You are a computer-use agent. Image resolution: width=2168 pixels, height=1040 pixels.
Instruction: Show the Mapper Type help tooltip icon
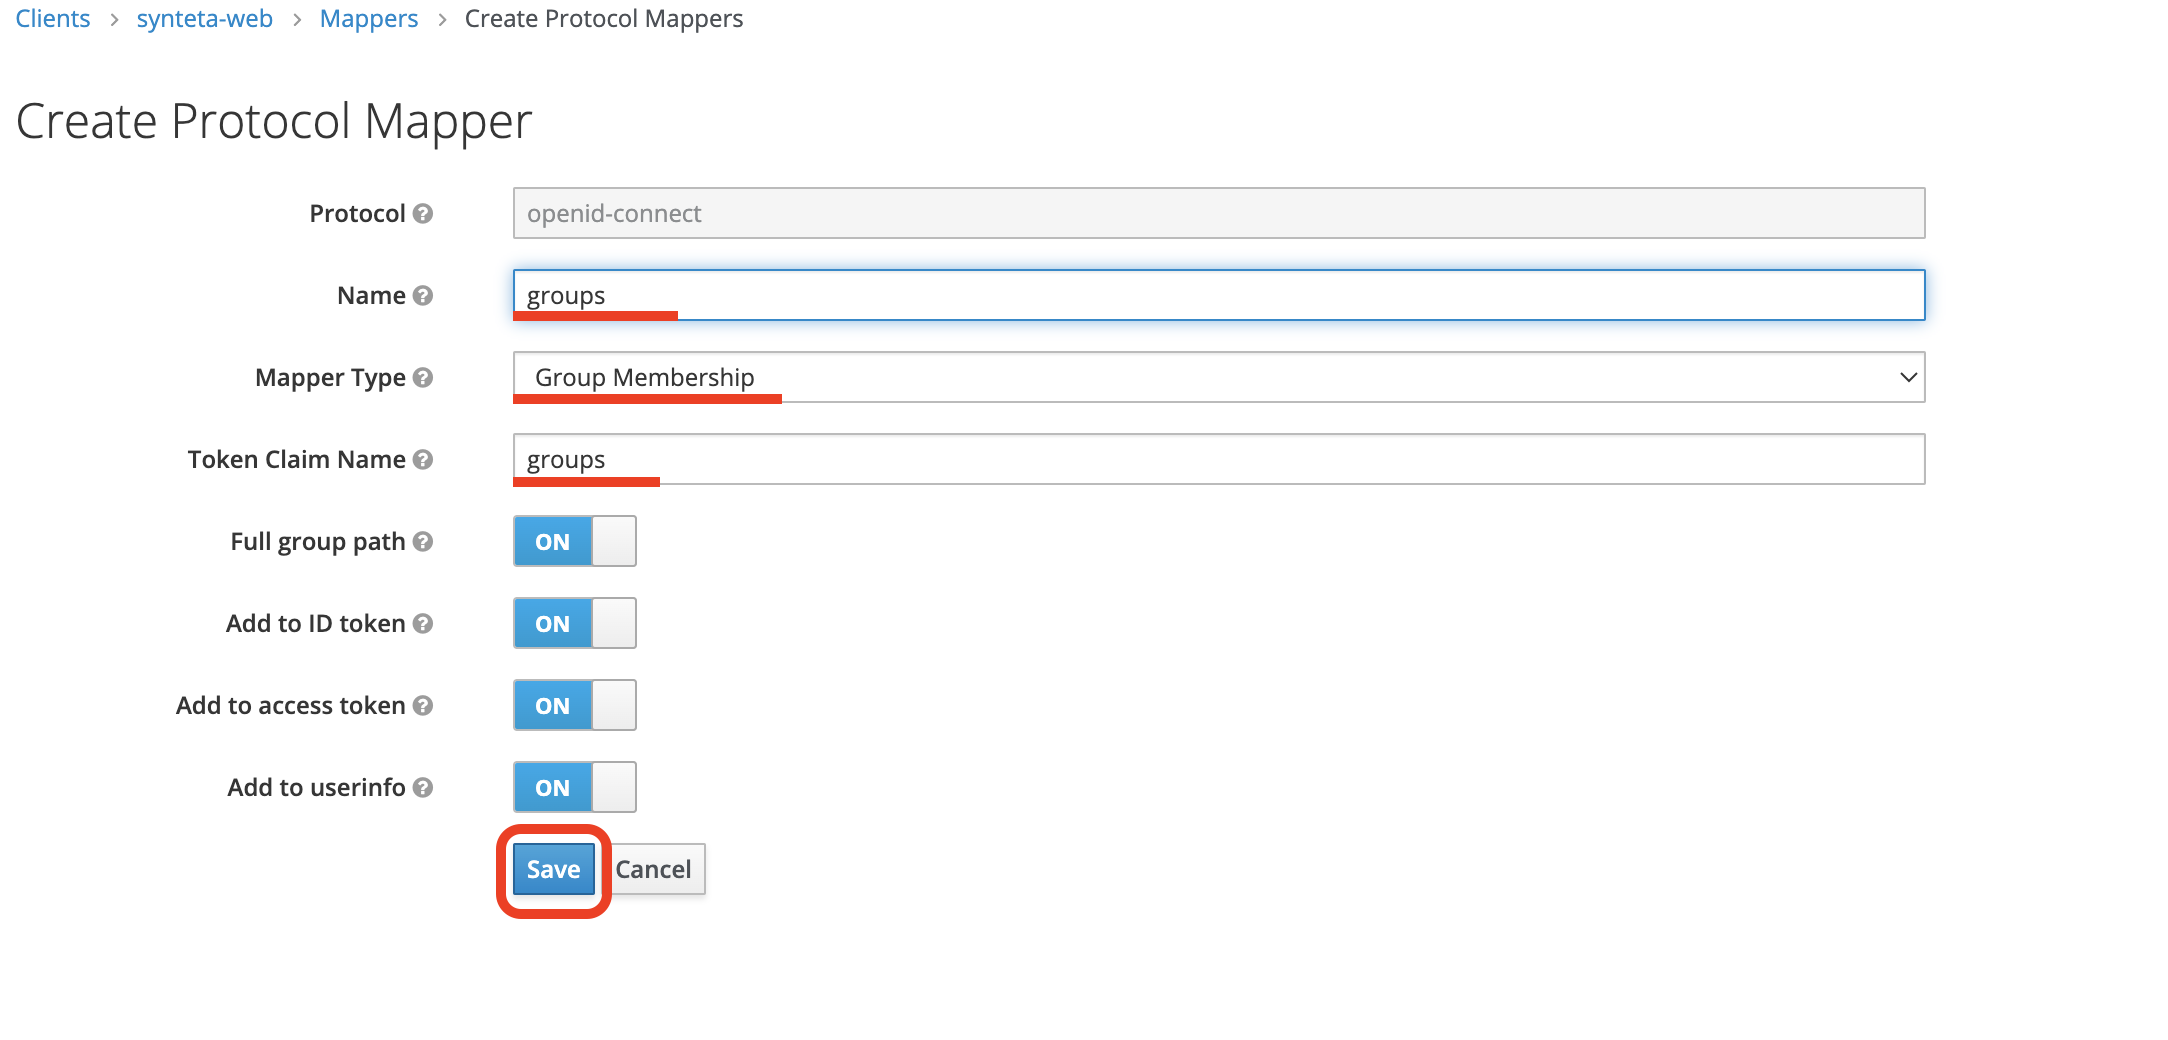(423, 378)
